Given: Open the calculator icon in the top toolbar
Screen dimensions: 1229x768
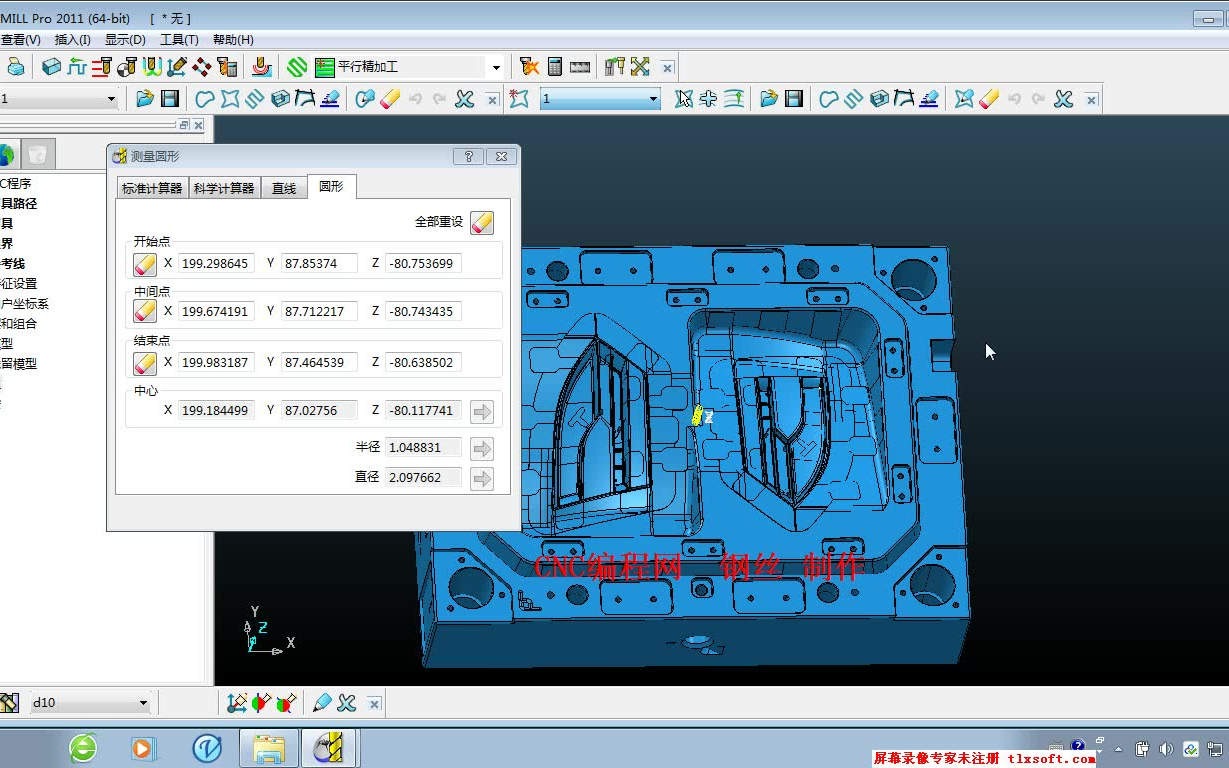Looking at the screenshot, I should pyautogui.click(x=555, y=67).
